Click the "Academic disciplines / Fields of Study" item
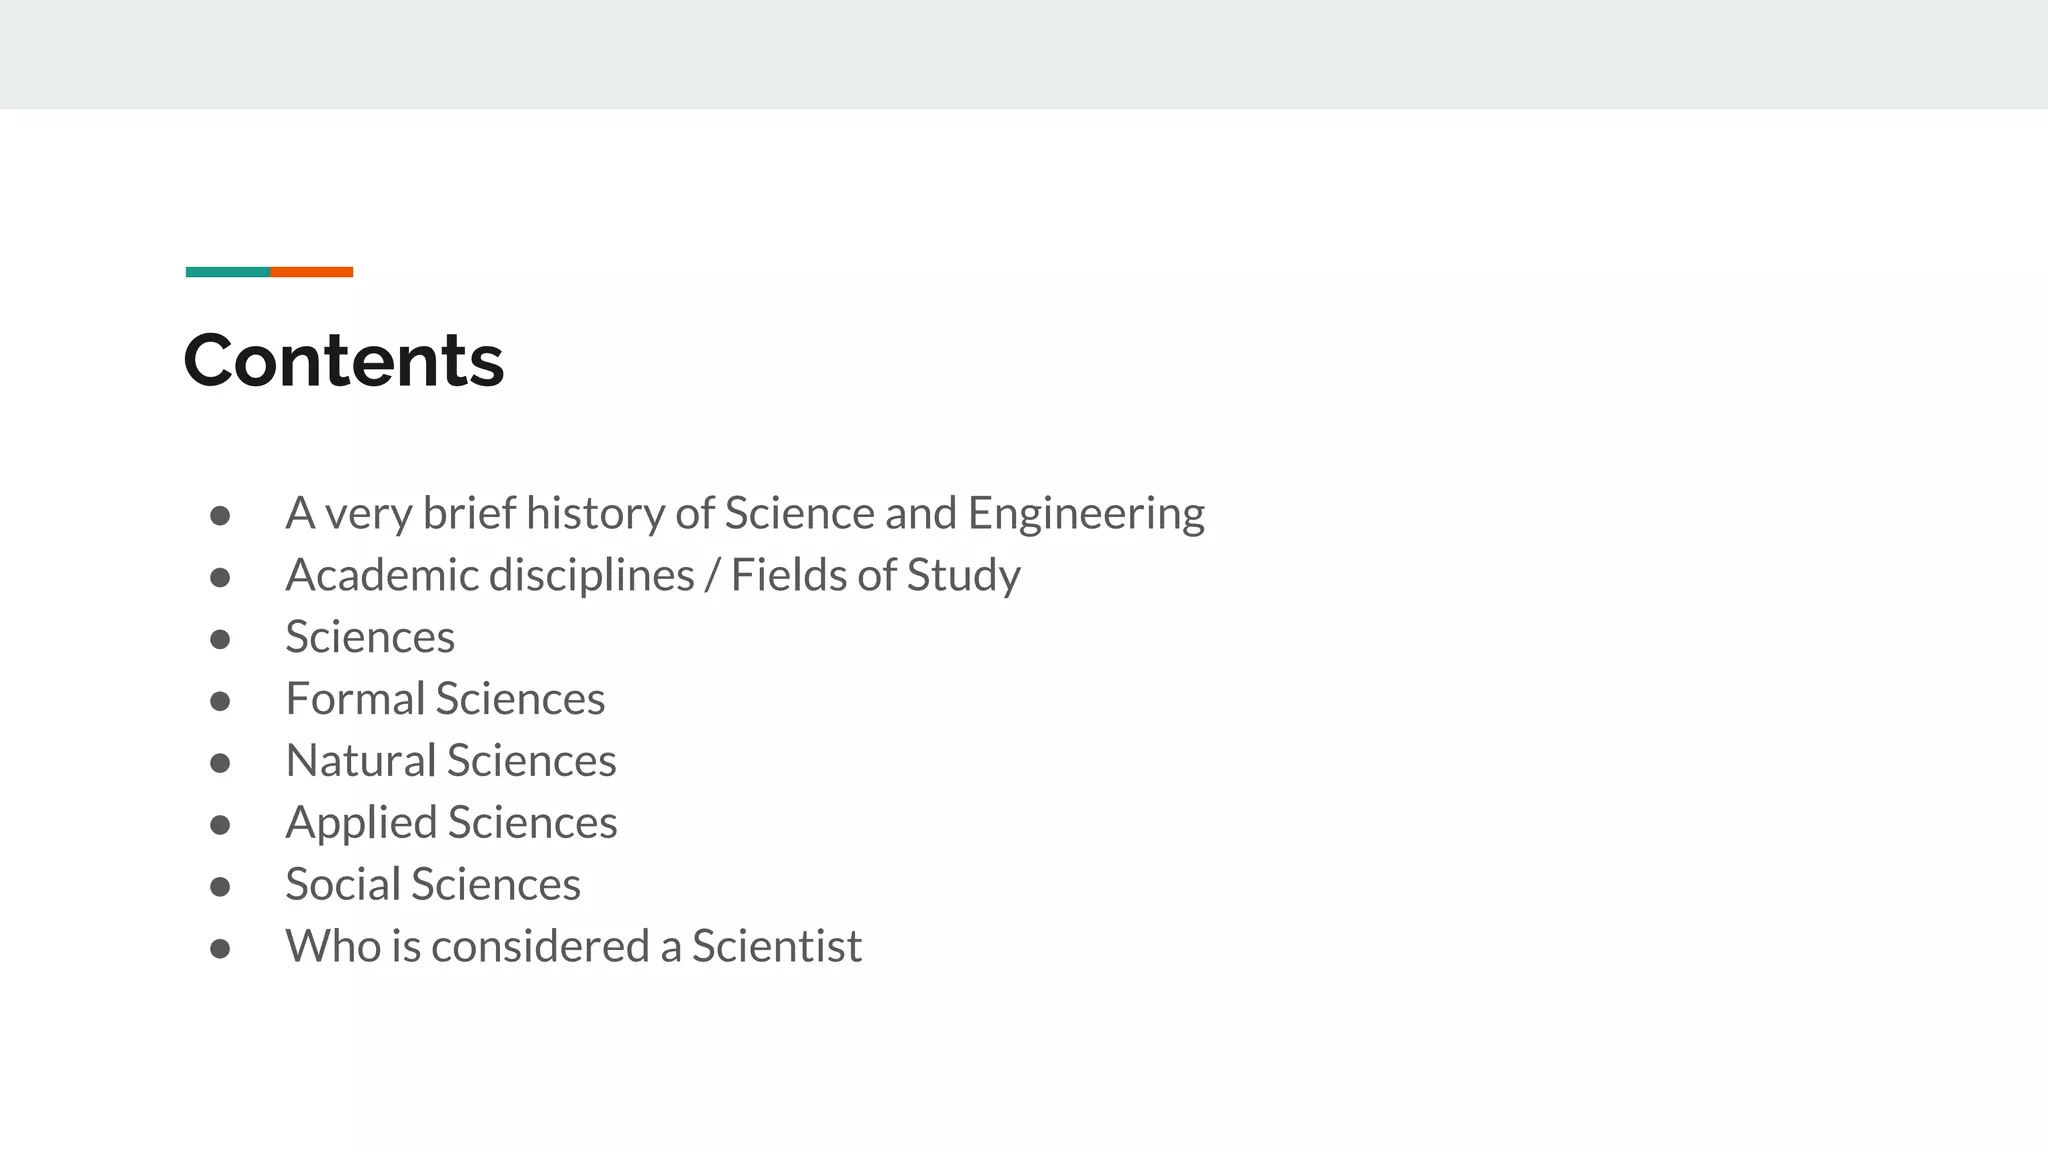The image size is (2048, 1152). pos(652,576)
